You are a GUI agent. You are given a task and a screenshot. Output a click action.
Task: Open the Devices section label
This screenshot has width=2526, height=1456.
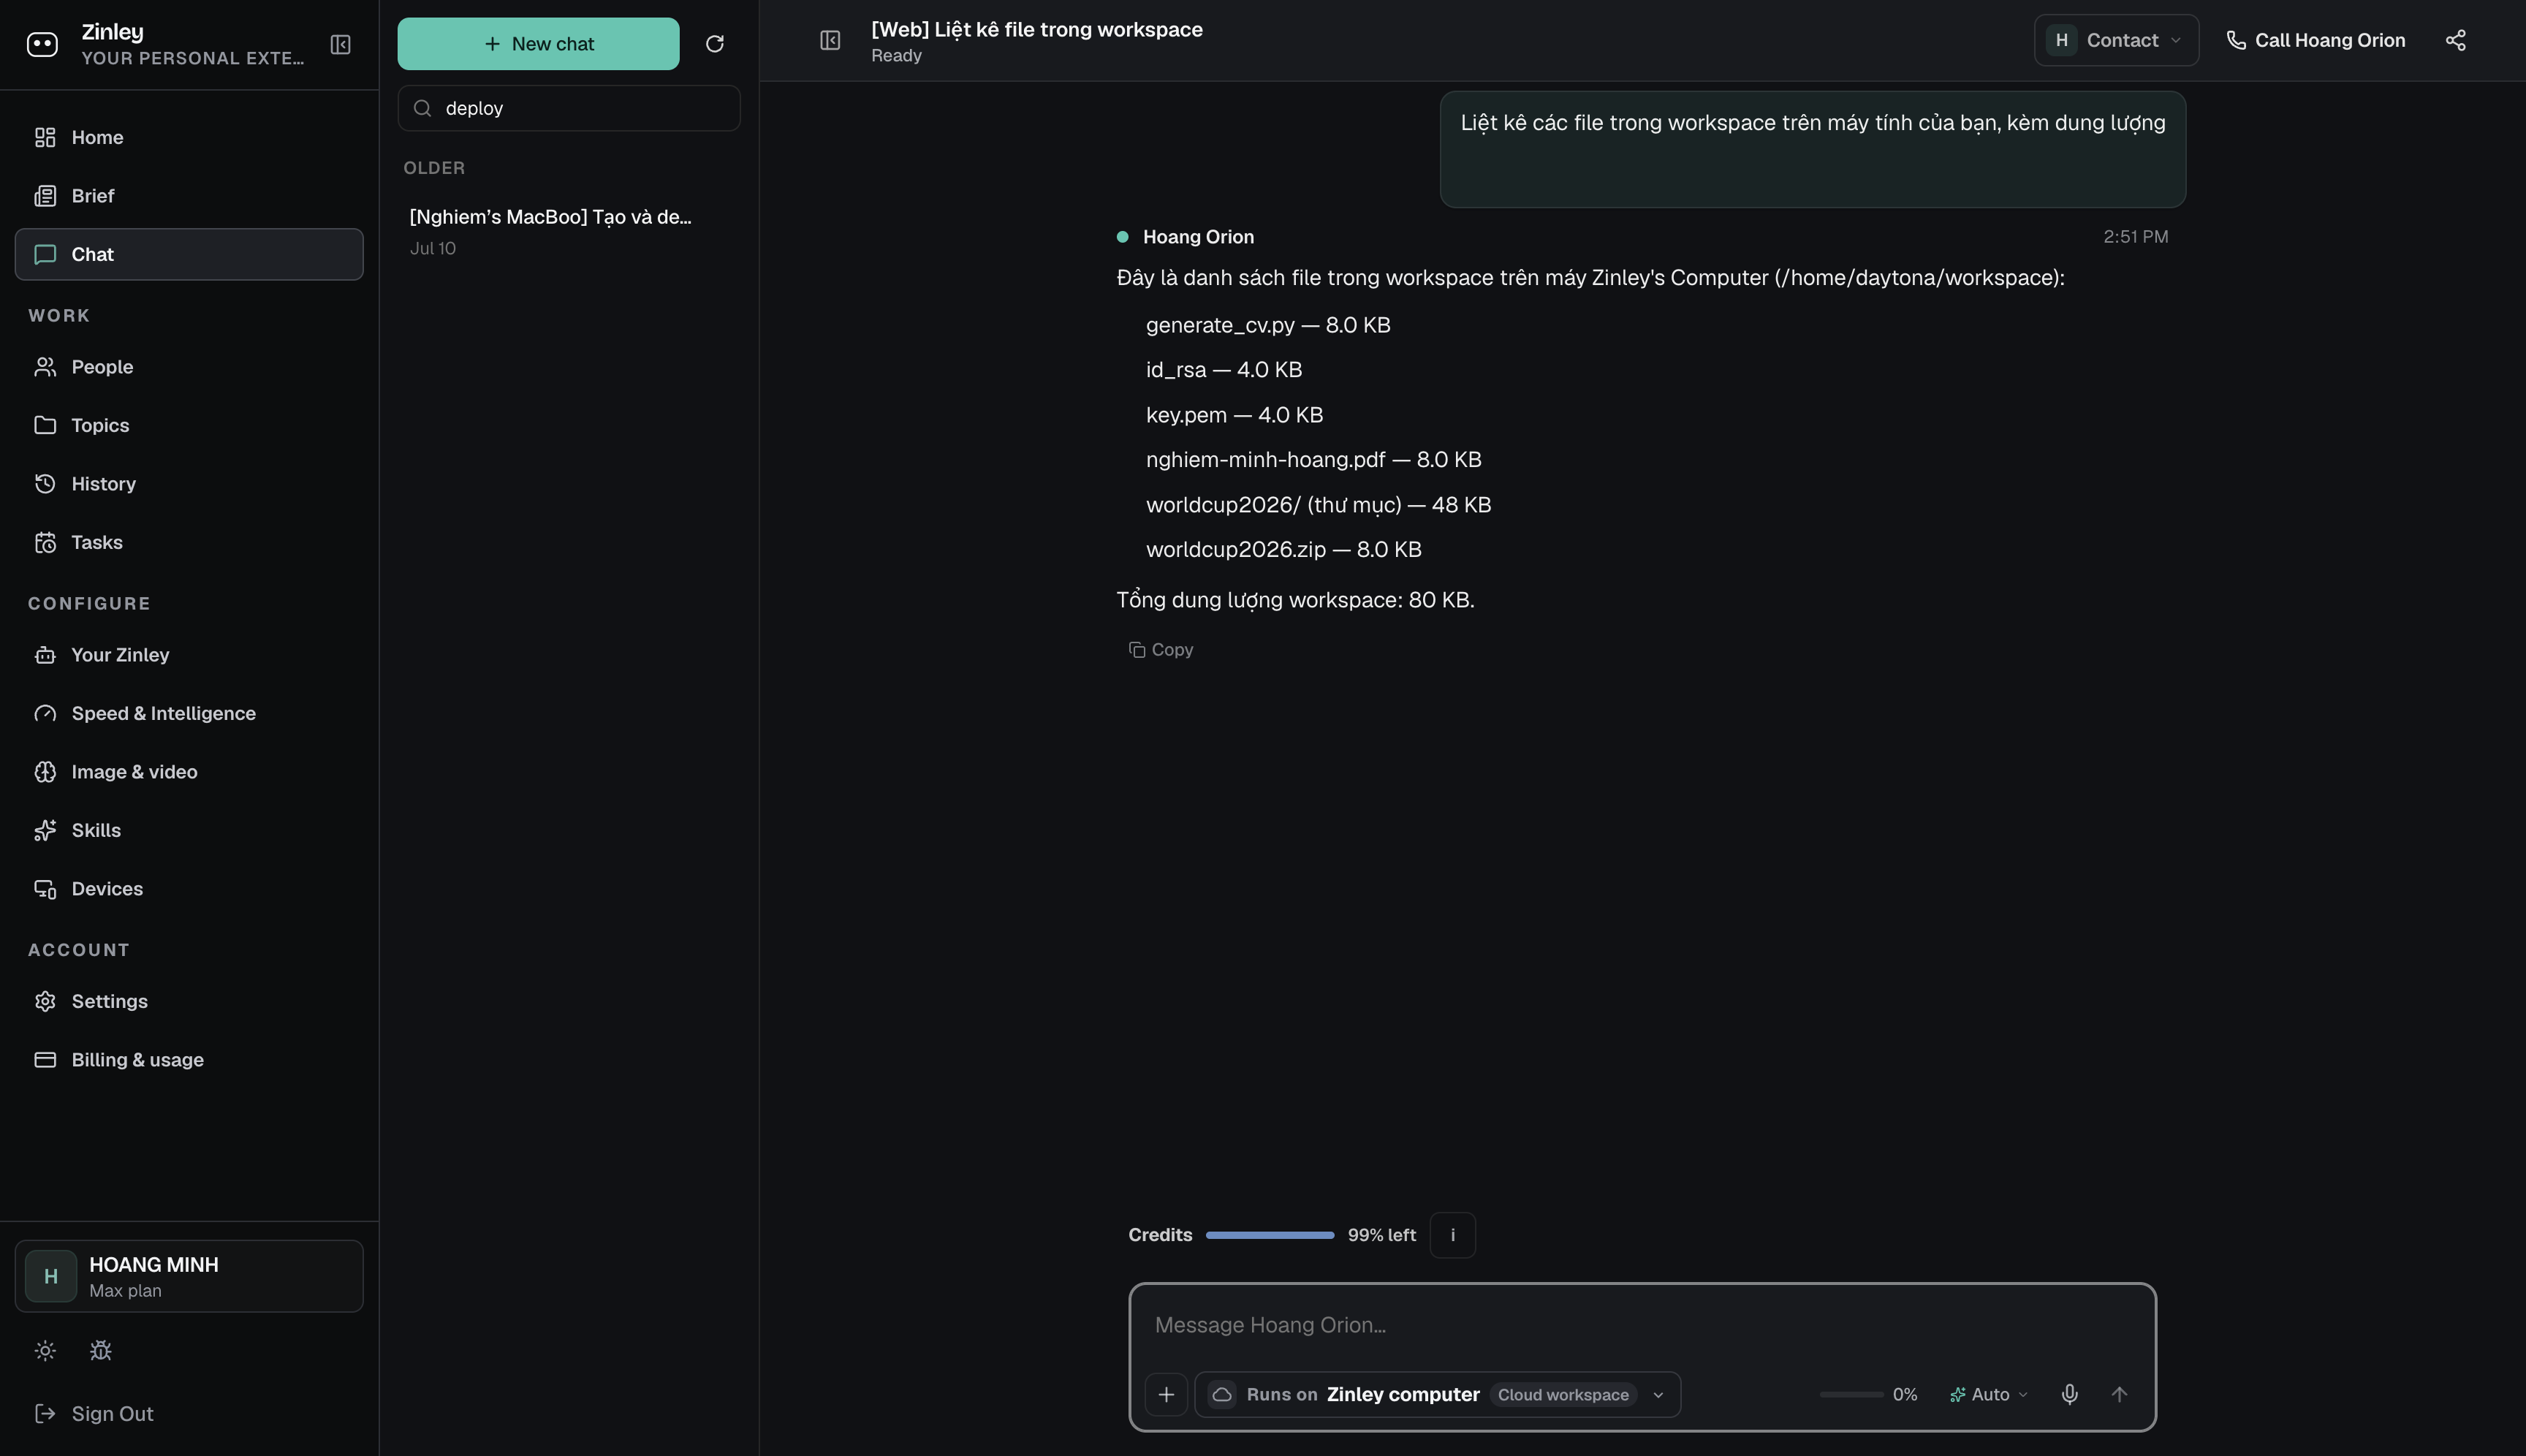coord(107,889)
